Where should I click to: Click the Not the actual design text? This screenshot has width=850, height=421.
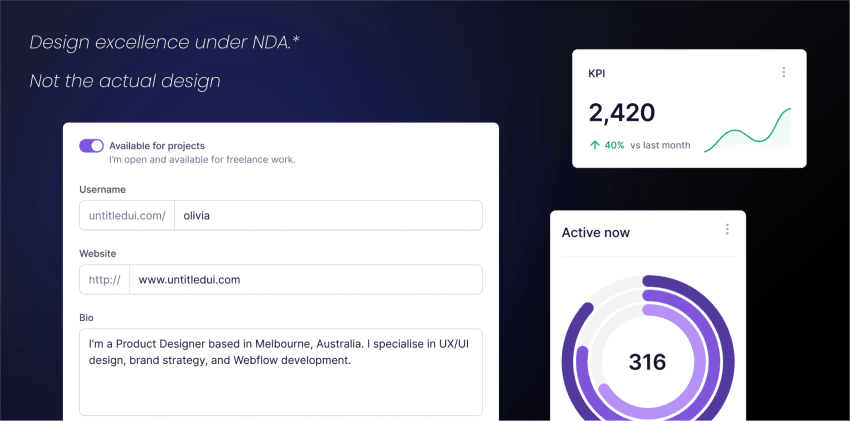(125, 81)
